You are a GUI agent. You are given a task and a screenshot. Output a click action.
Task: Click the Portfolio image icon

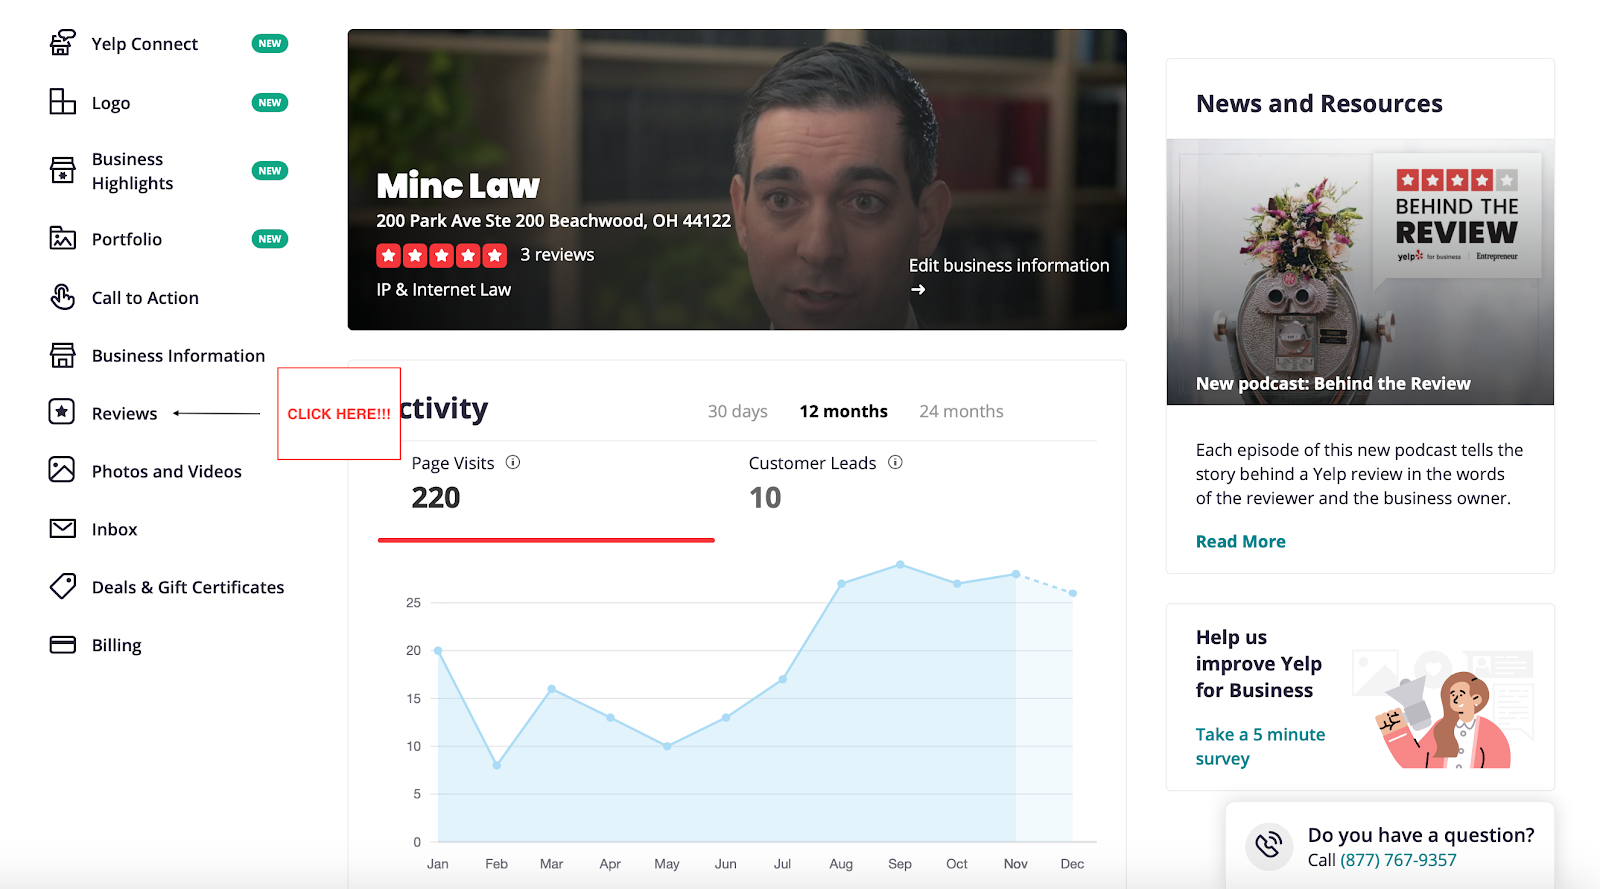coord(63,238)
